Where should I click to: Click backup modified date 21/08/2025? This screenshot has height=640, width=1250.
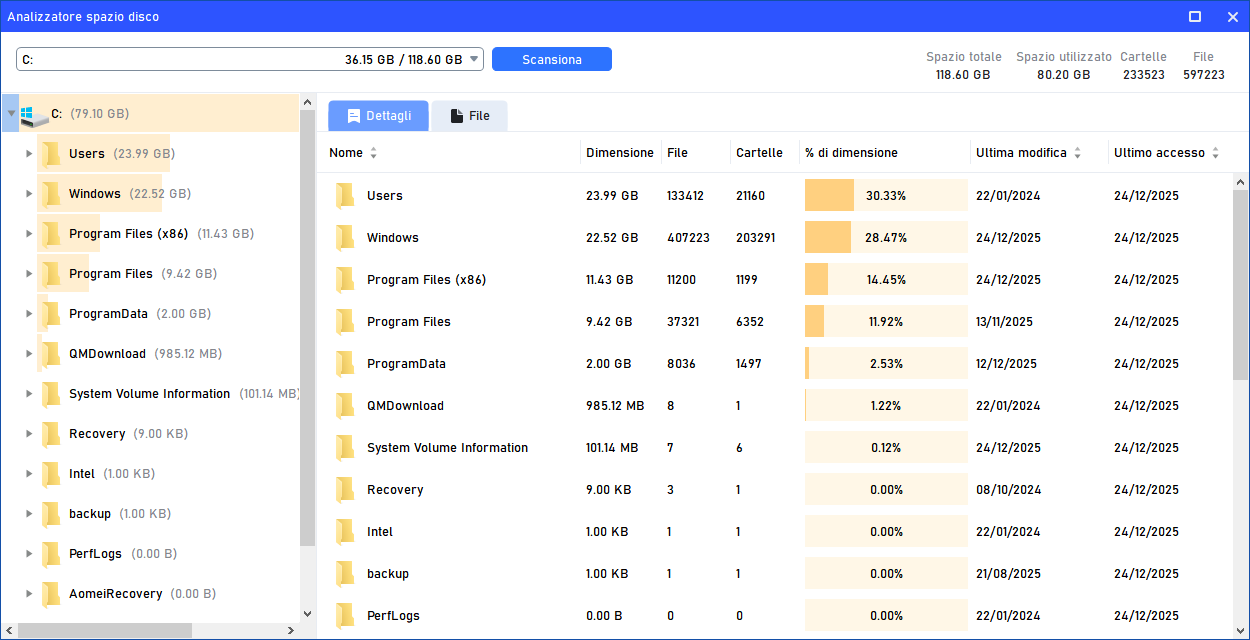point(1008,574)
